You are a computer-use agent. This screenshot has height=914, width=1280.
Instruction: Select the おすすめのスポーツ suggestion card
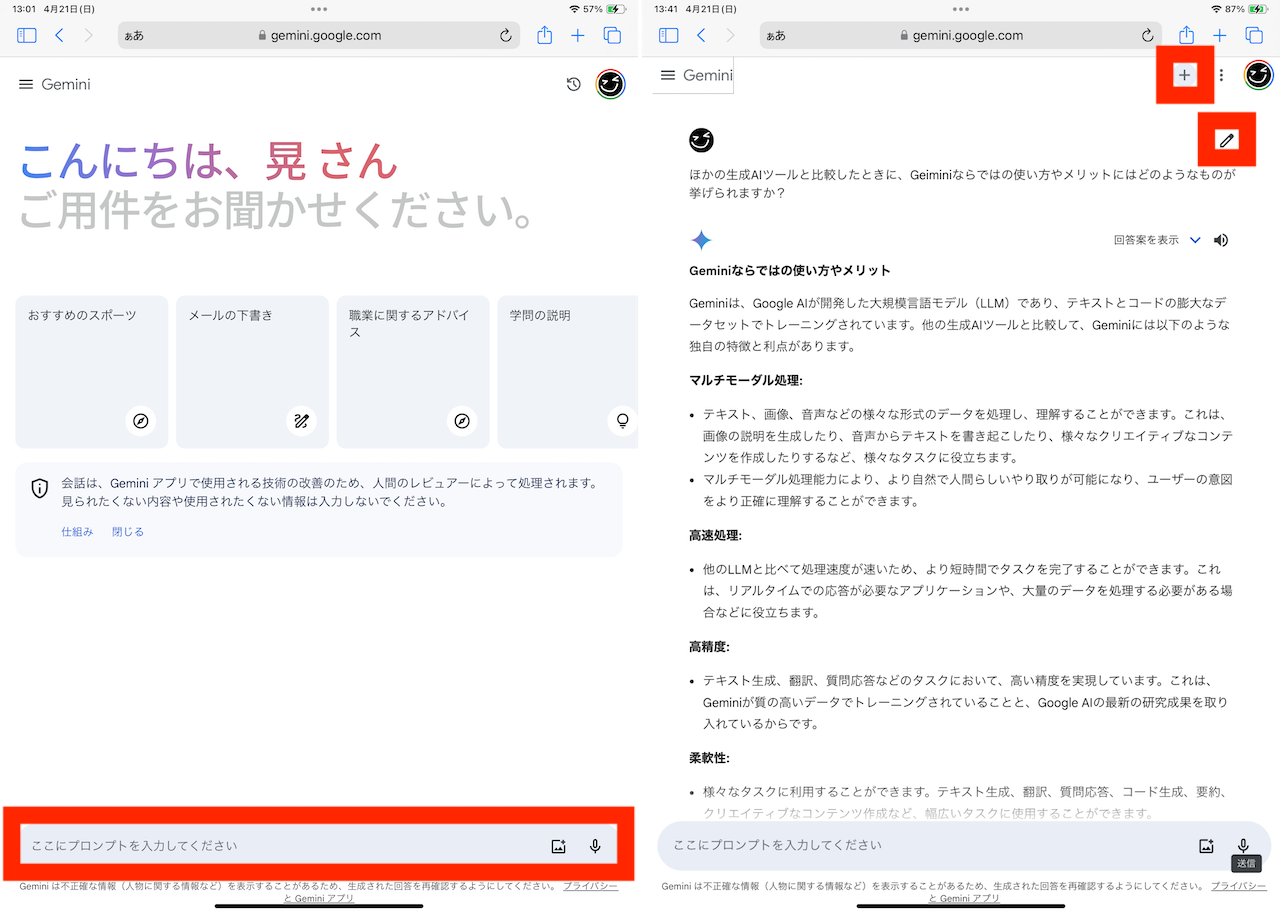92,372
